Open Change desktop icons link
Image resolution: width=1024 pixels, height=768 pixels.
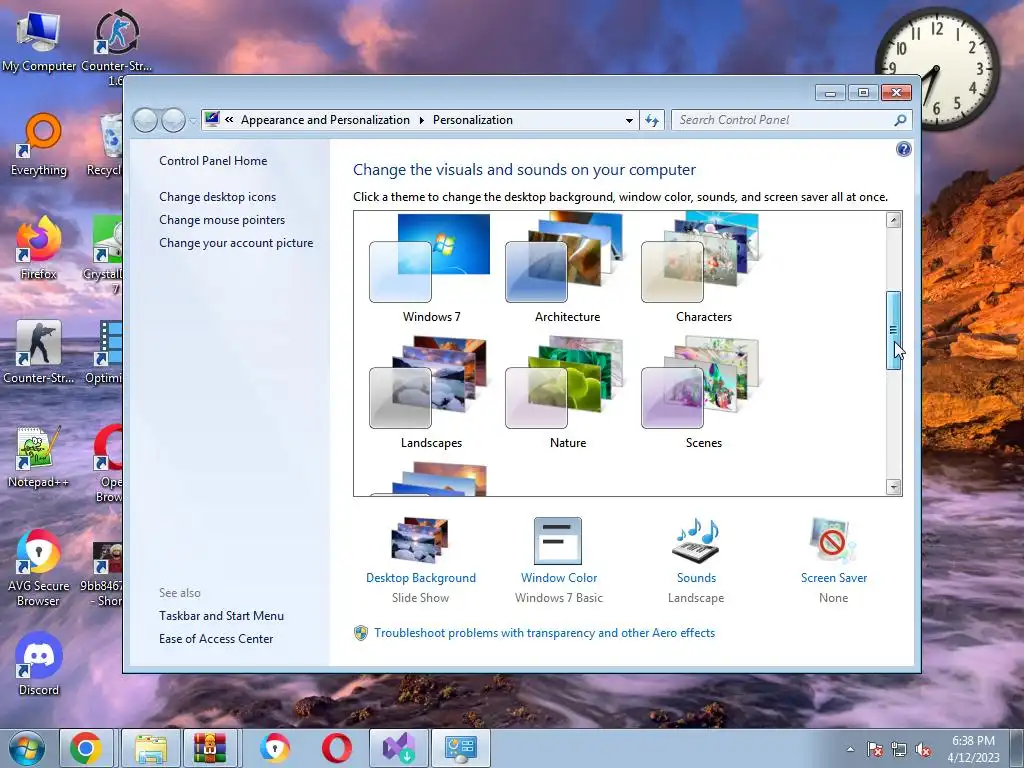click(217, 197)
